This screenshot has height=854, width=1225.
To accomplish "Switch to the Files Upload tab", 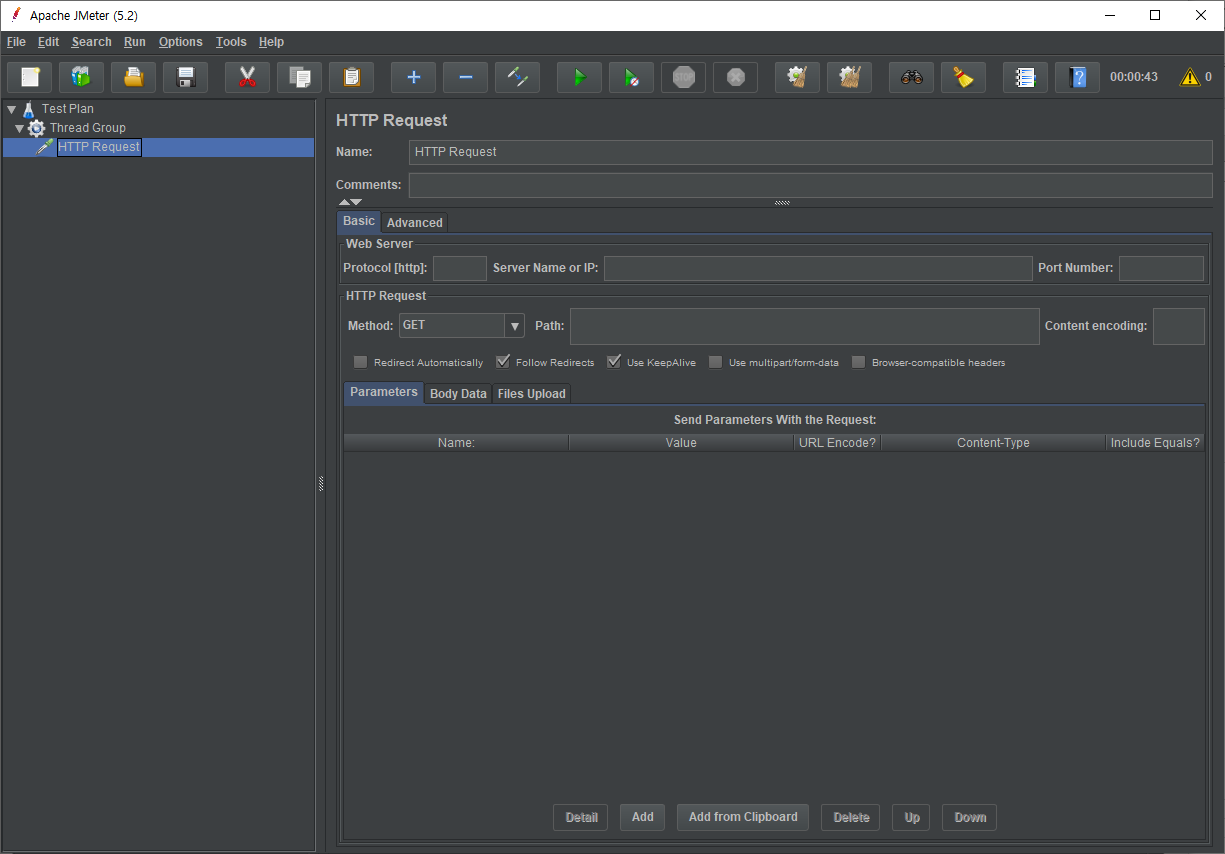I will pos(532,394).
